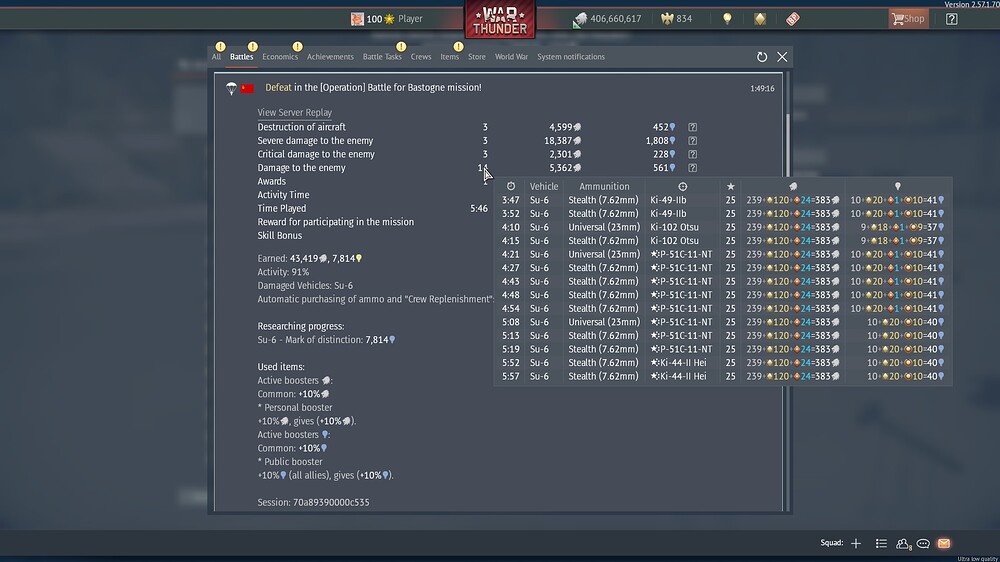This screenshot has height=562, width=1000.
Task: Click Silver Lions balance 406,660,617
Action: [608, 18]
